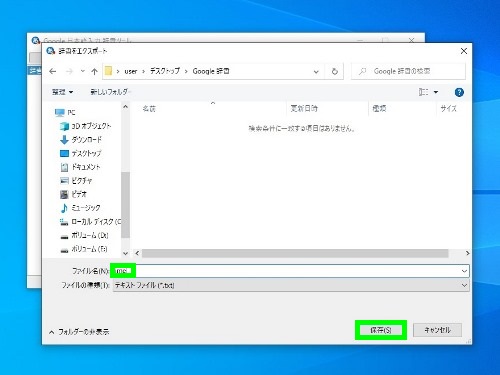Open ボリューム (D:) in sidebar
500x375 pixels.
(x=84, y=235)
